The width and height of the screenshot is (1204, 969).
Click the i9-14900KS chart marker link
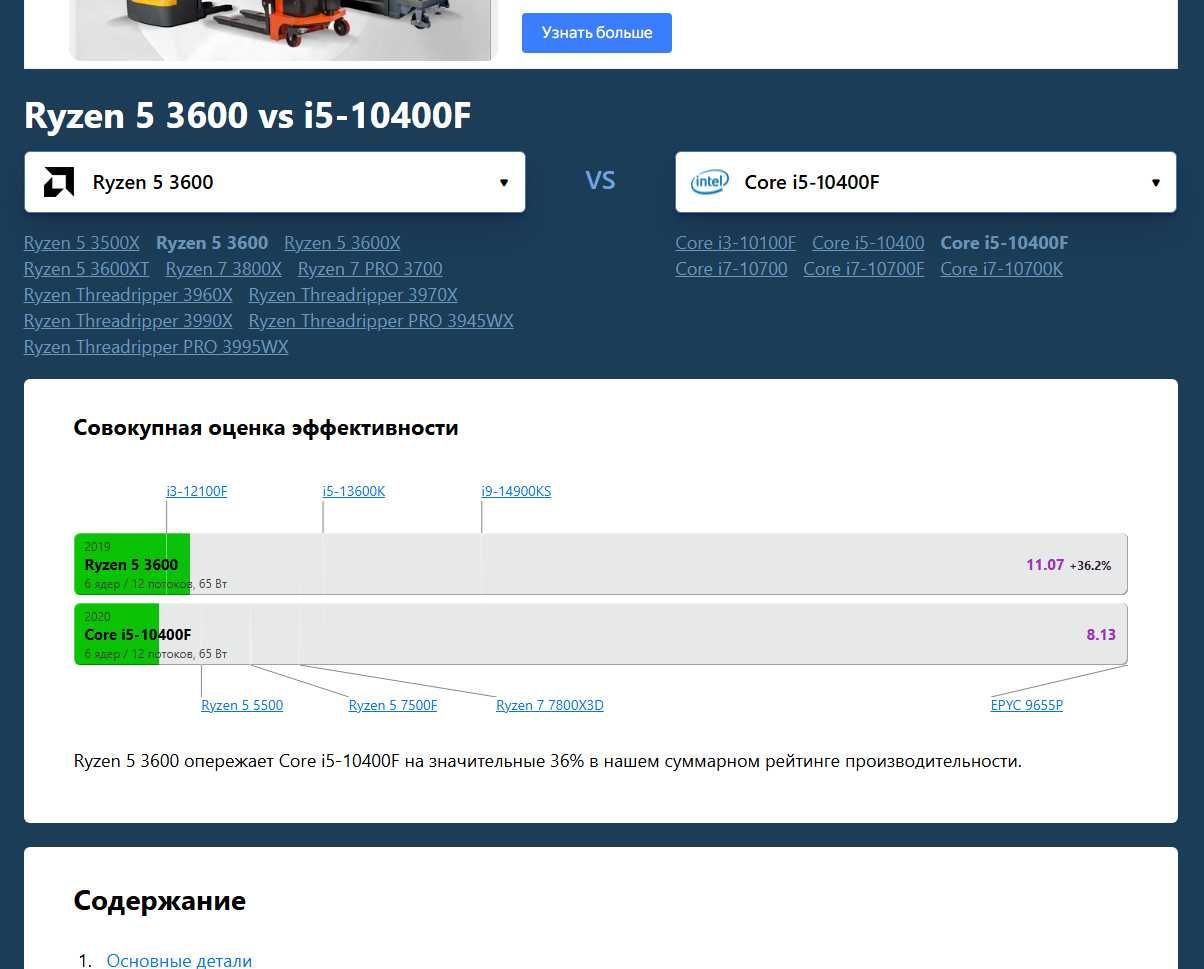[x=516, y=491]
